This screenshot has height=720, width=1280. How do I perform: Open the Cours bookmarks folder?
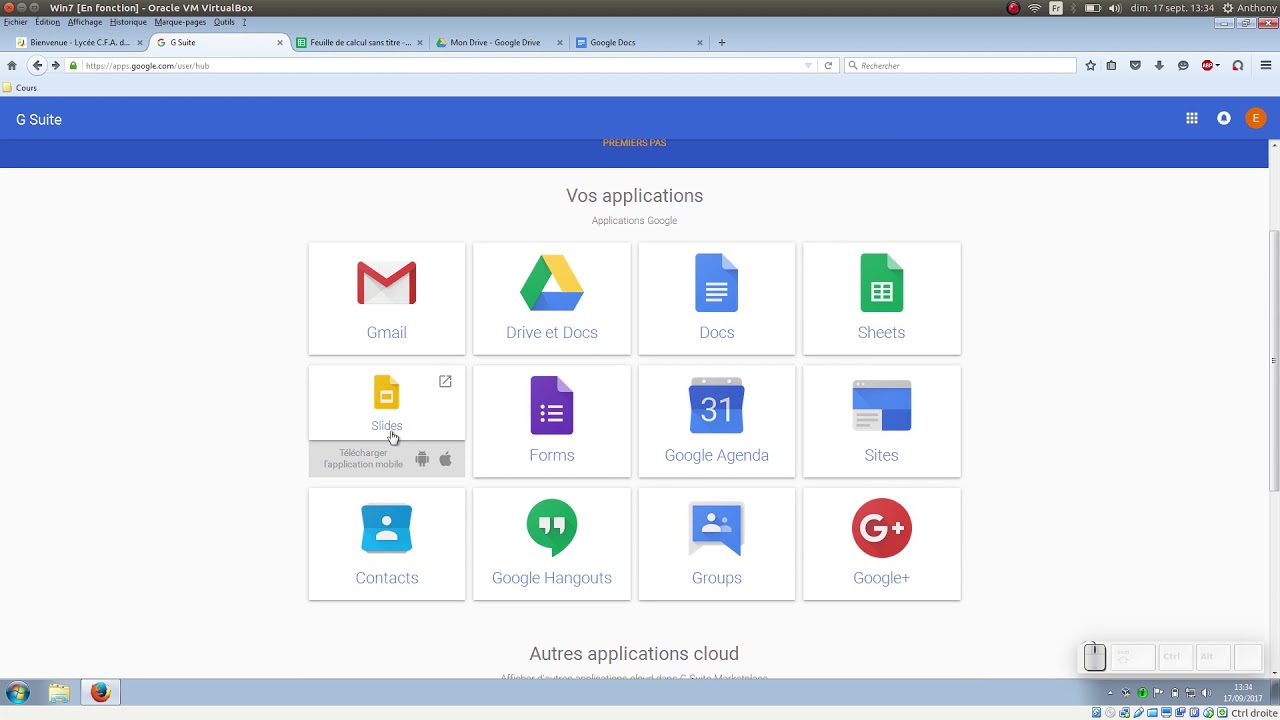(20, 88)
